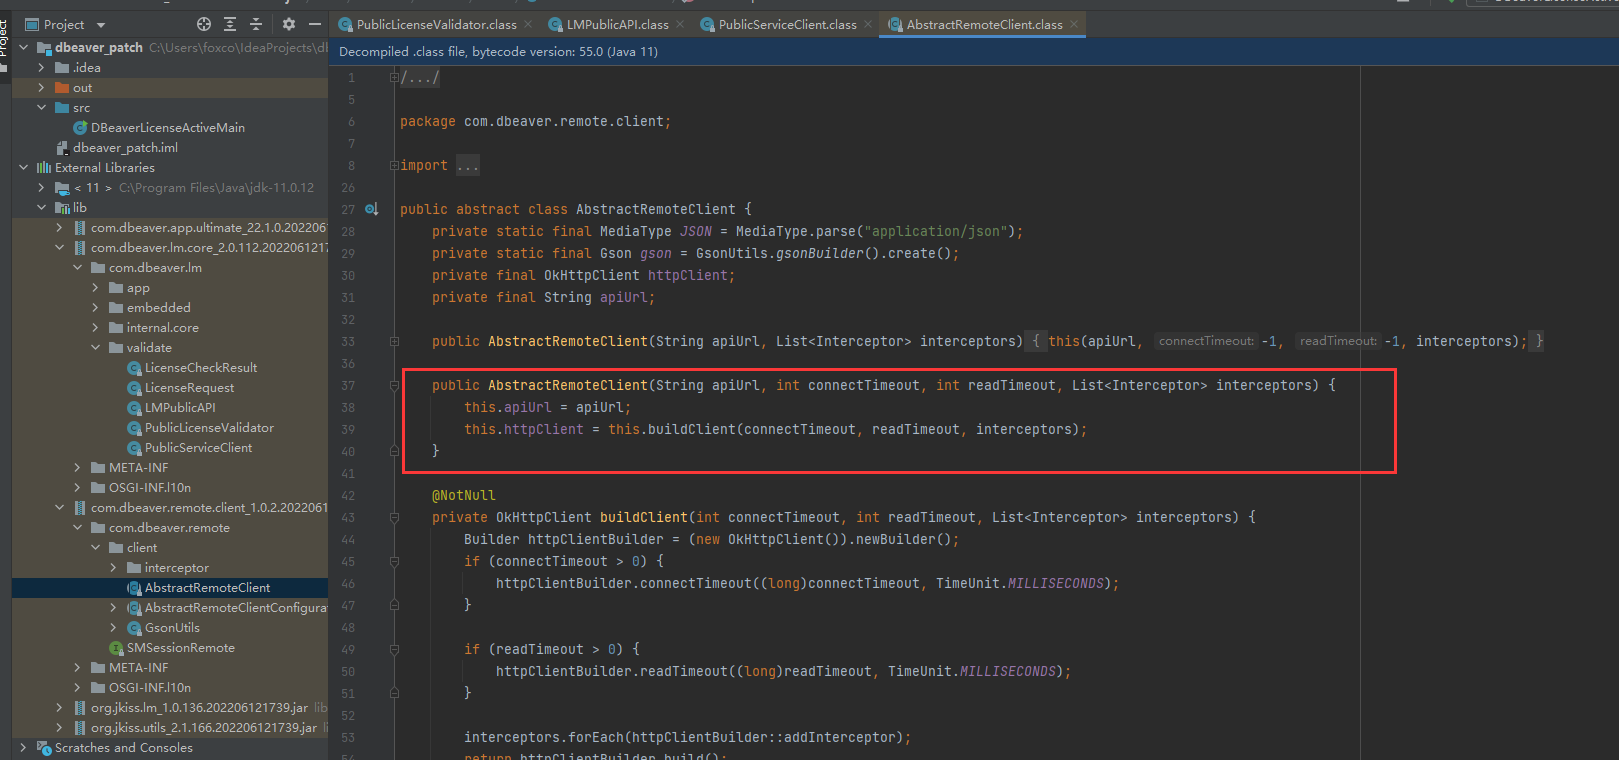Expand the out folder

41,87
